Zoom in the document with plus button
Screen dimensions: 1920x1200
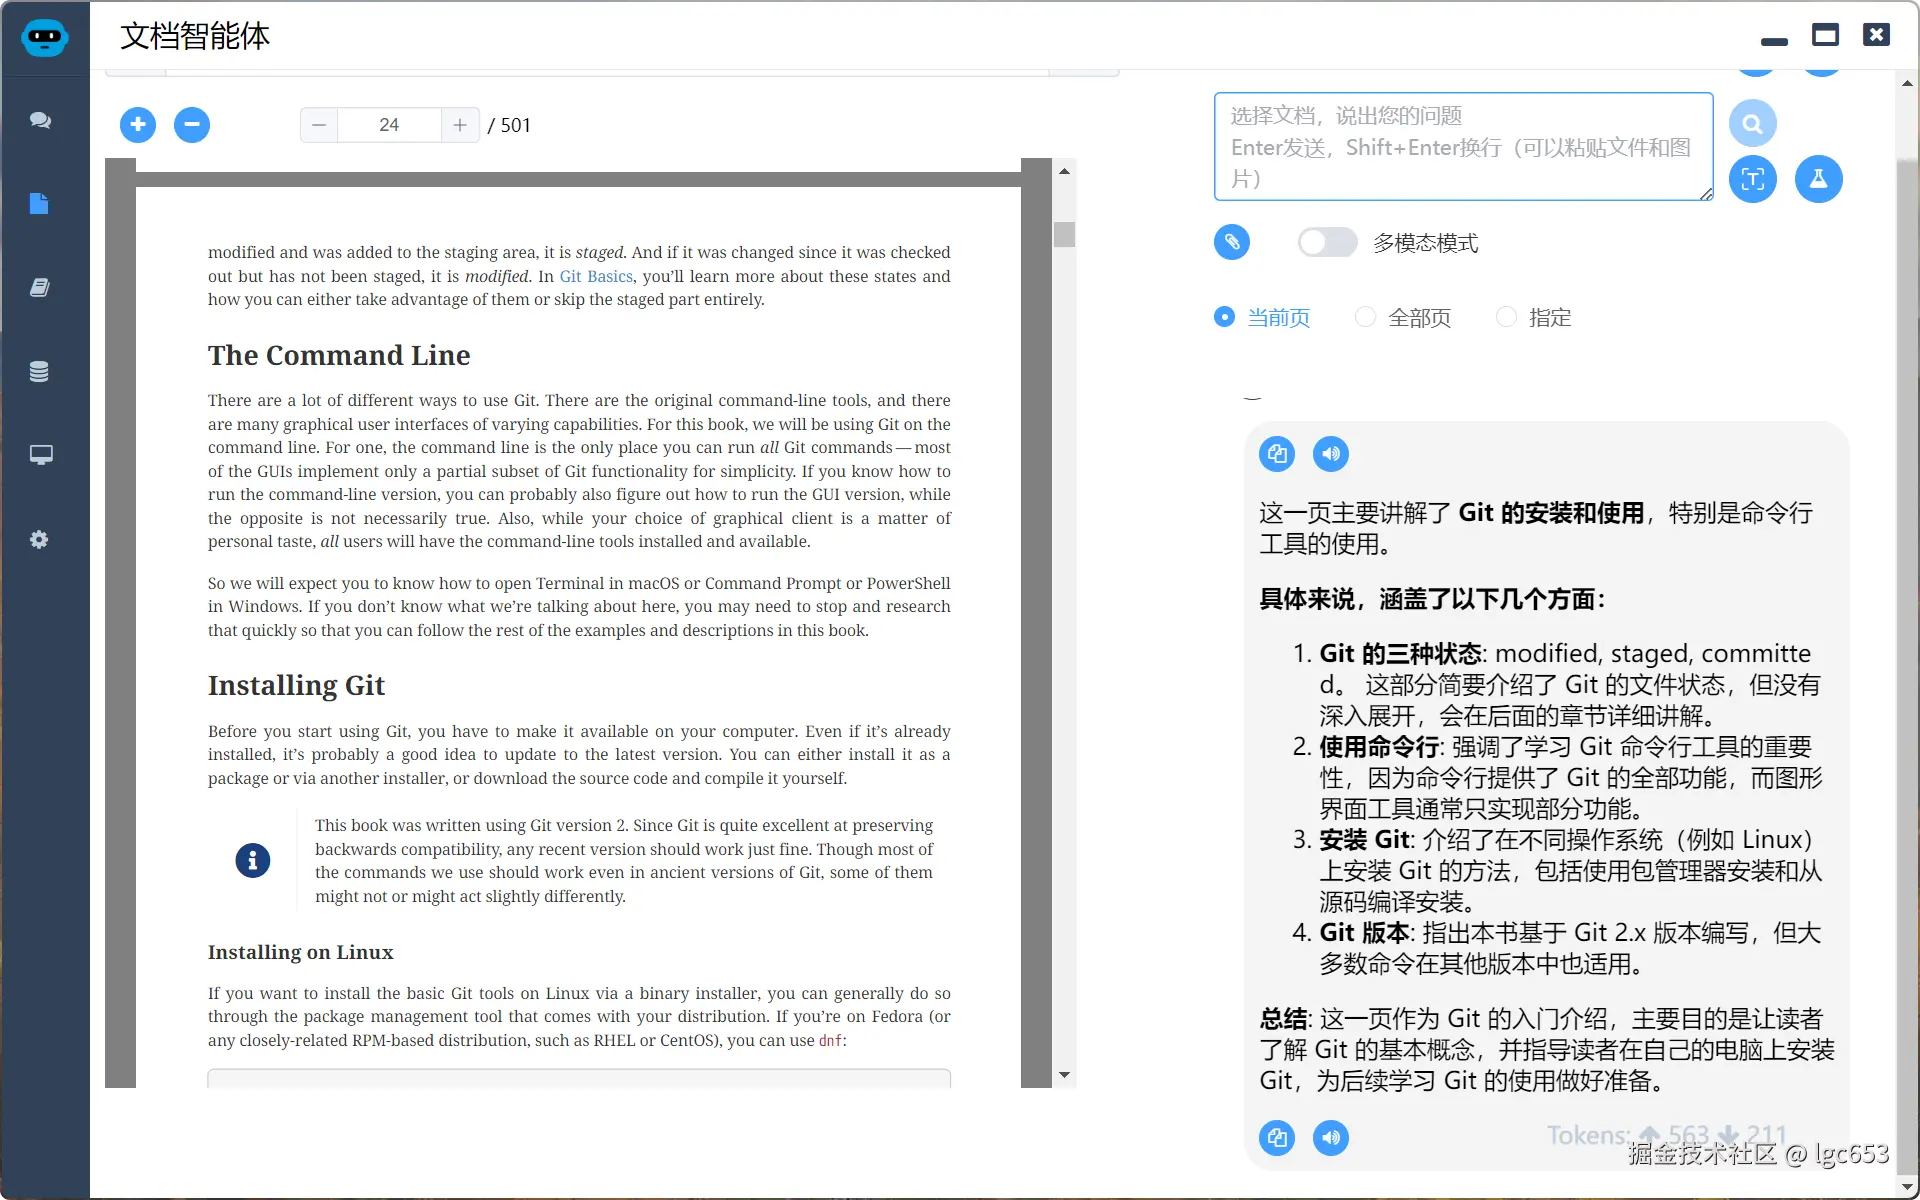tap(138, 124)
